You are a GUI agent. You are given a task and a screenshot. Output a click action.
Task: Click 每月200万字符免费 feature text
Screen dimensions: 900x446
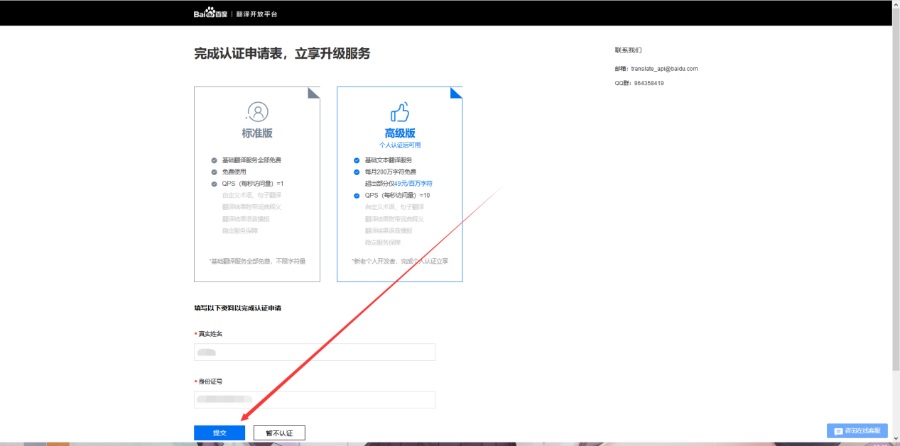[390, 172]
